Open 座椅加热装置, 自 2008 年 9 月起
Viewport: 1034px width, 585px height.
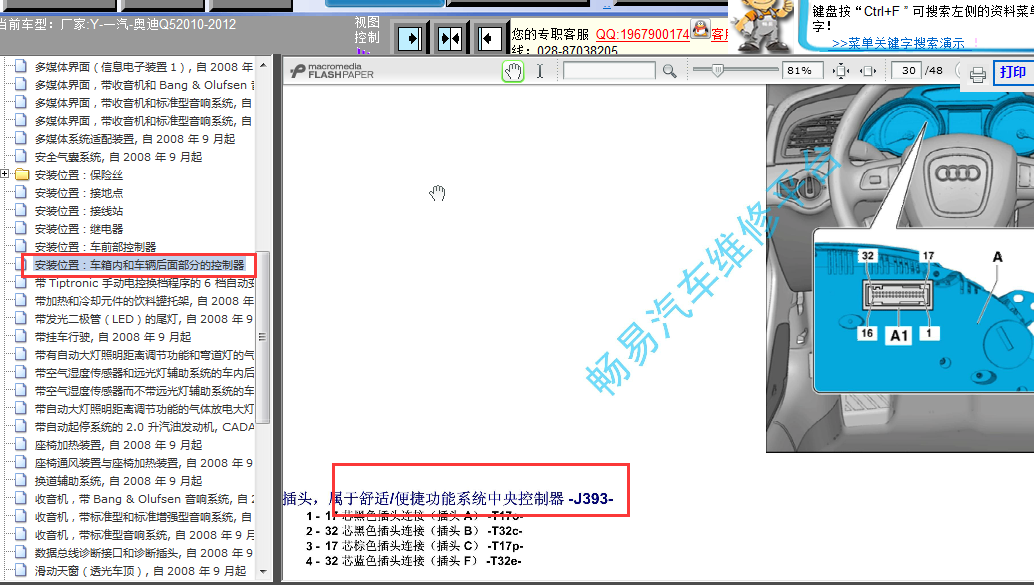point(118,445)
